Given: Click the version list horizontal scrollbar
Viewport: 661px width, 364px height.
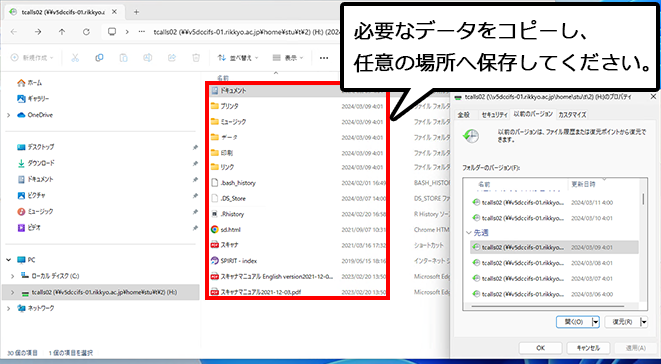Looking at the screenshot, I should [548, 307].
